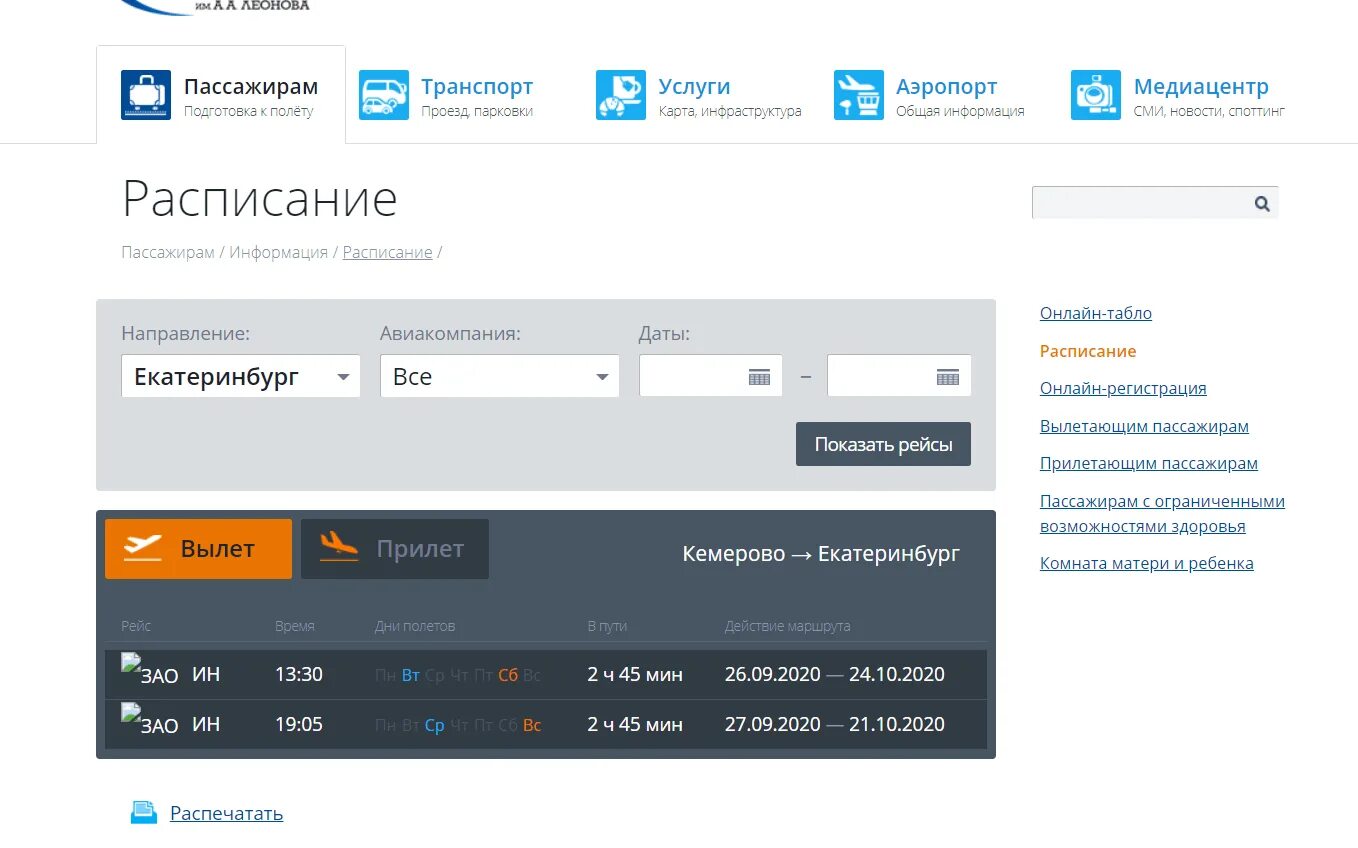This screenshot has height=848, width=1358.
Task: Click the Показать рейсы button
Action: [883, 444]
